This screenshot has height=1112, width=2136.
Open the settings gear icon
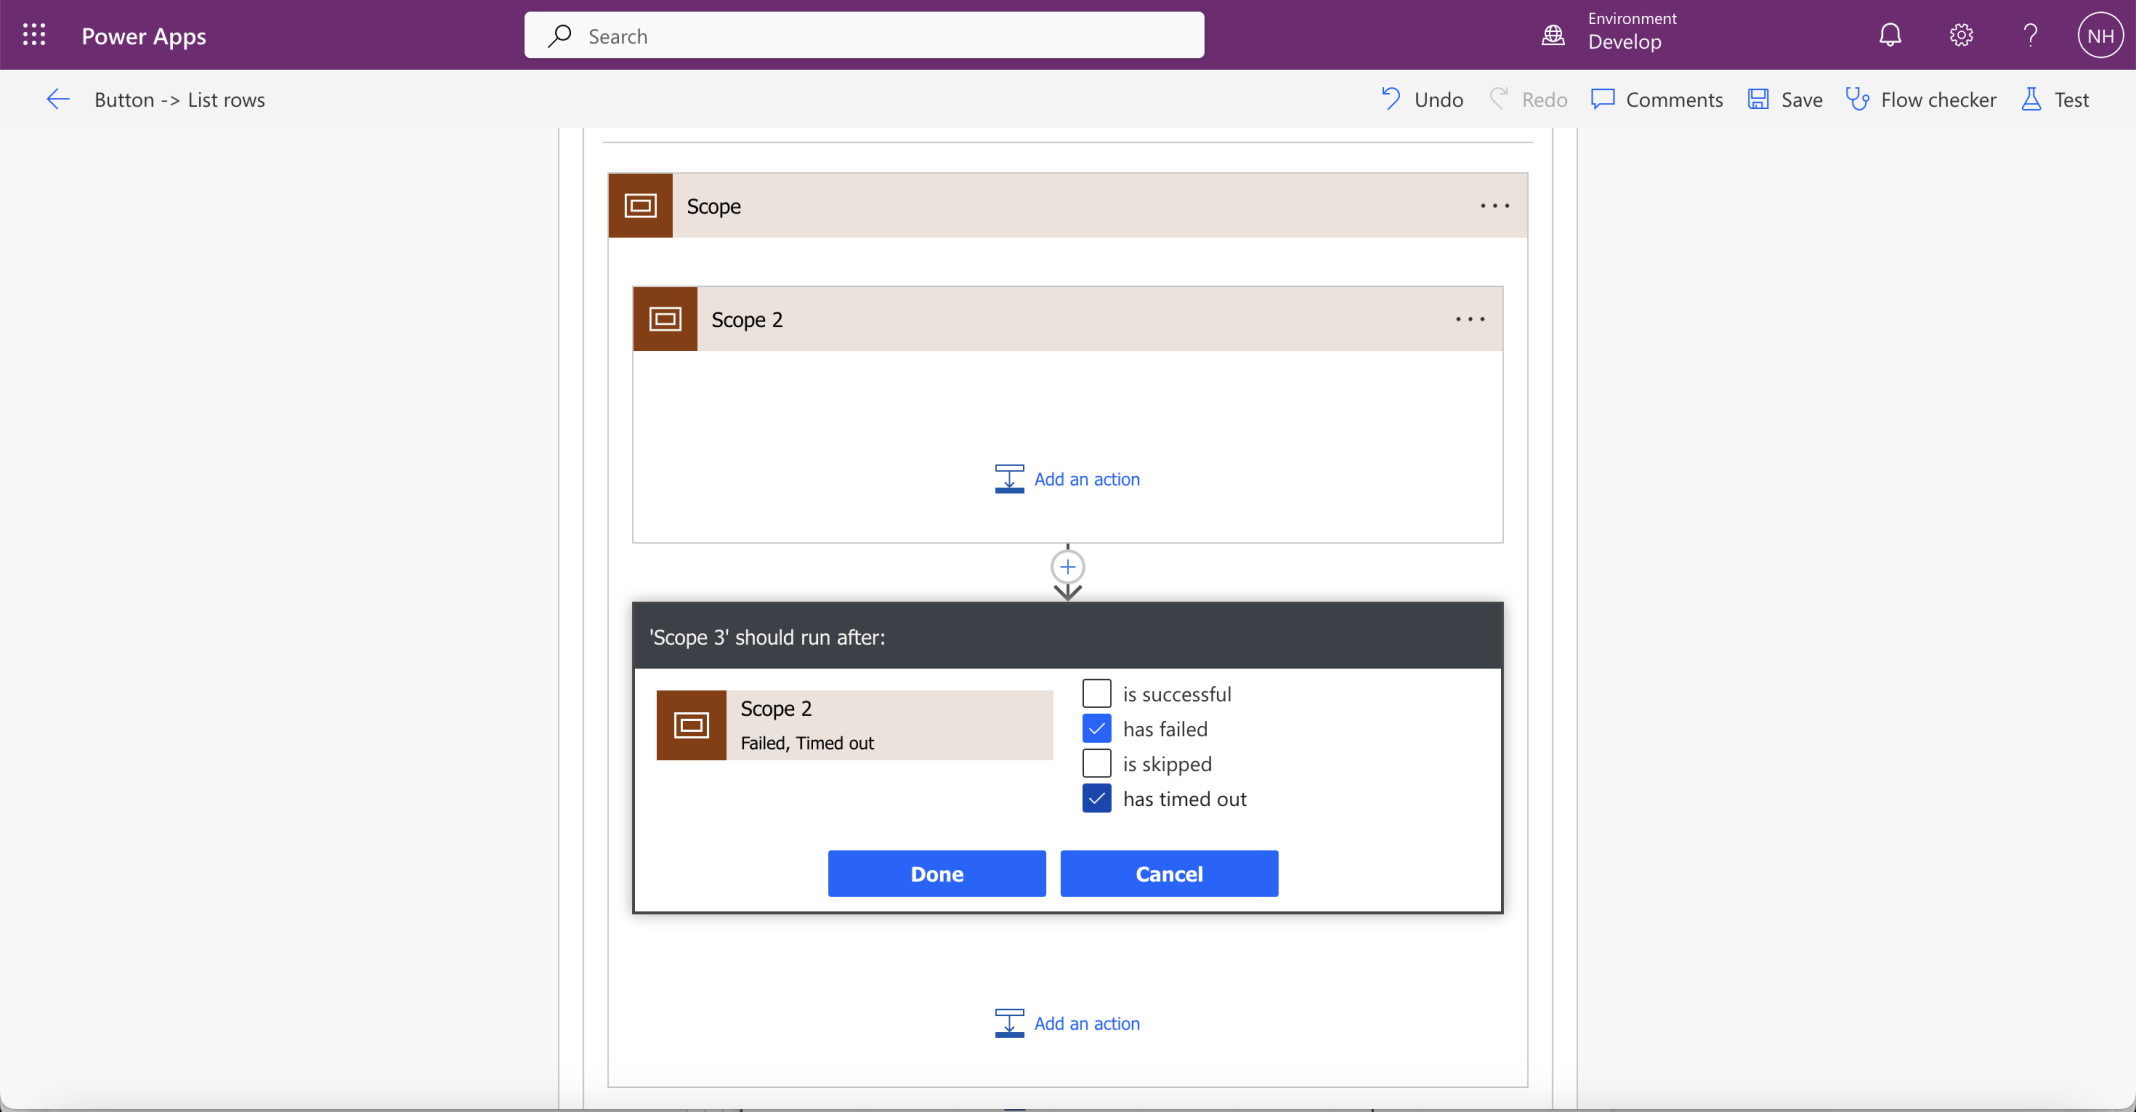coord(1960,36)
